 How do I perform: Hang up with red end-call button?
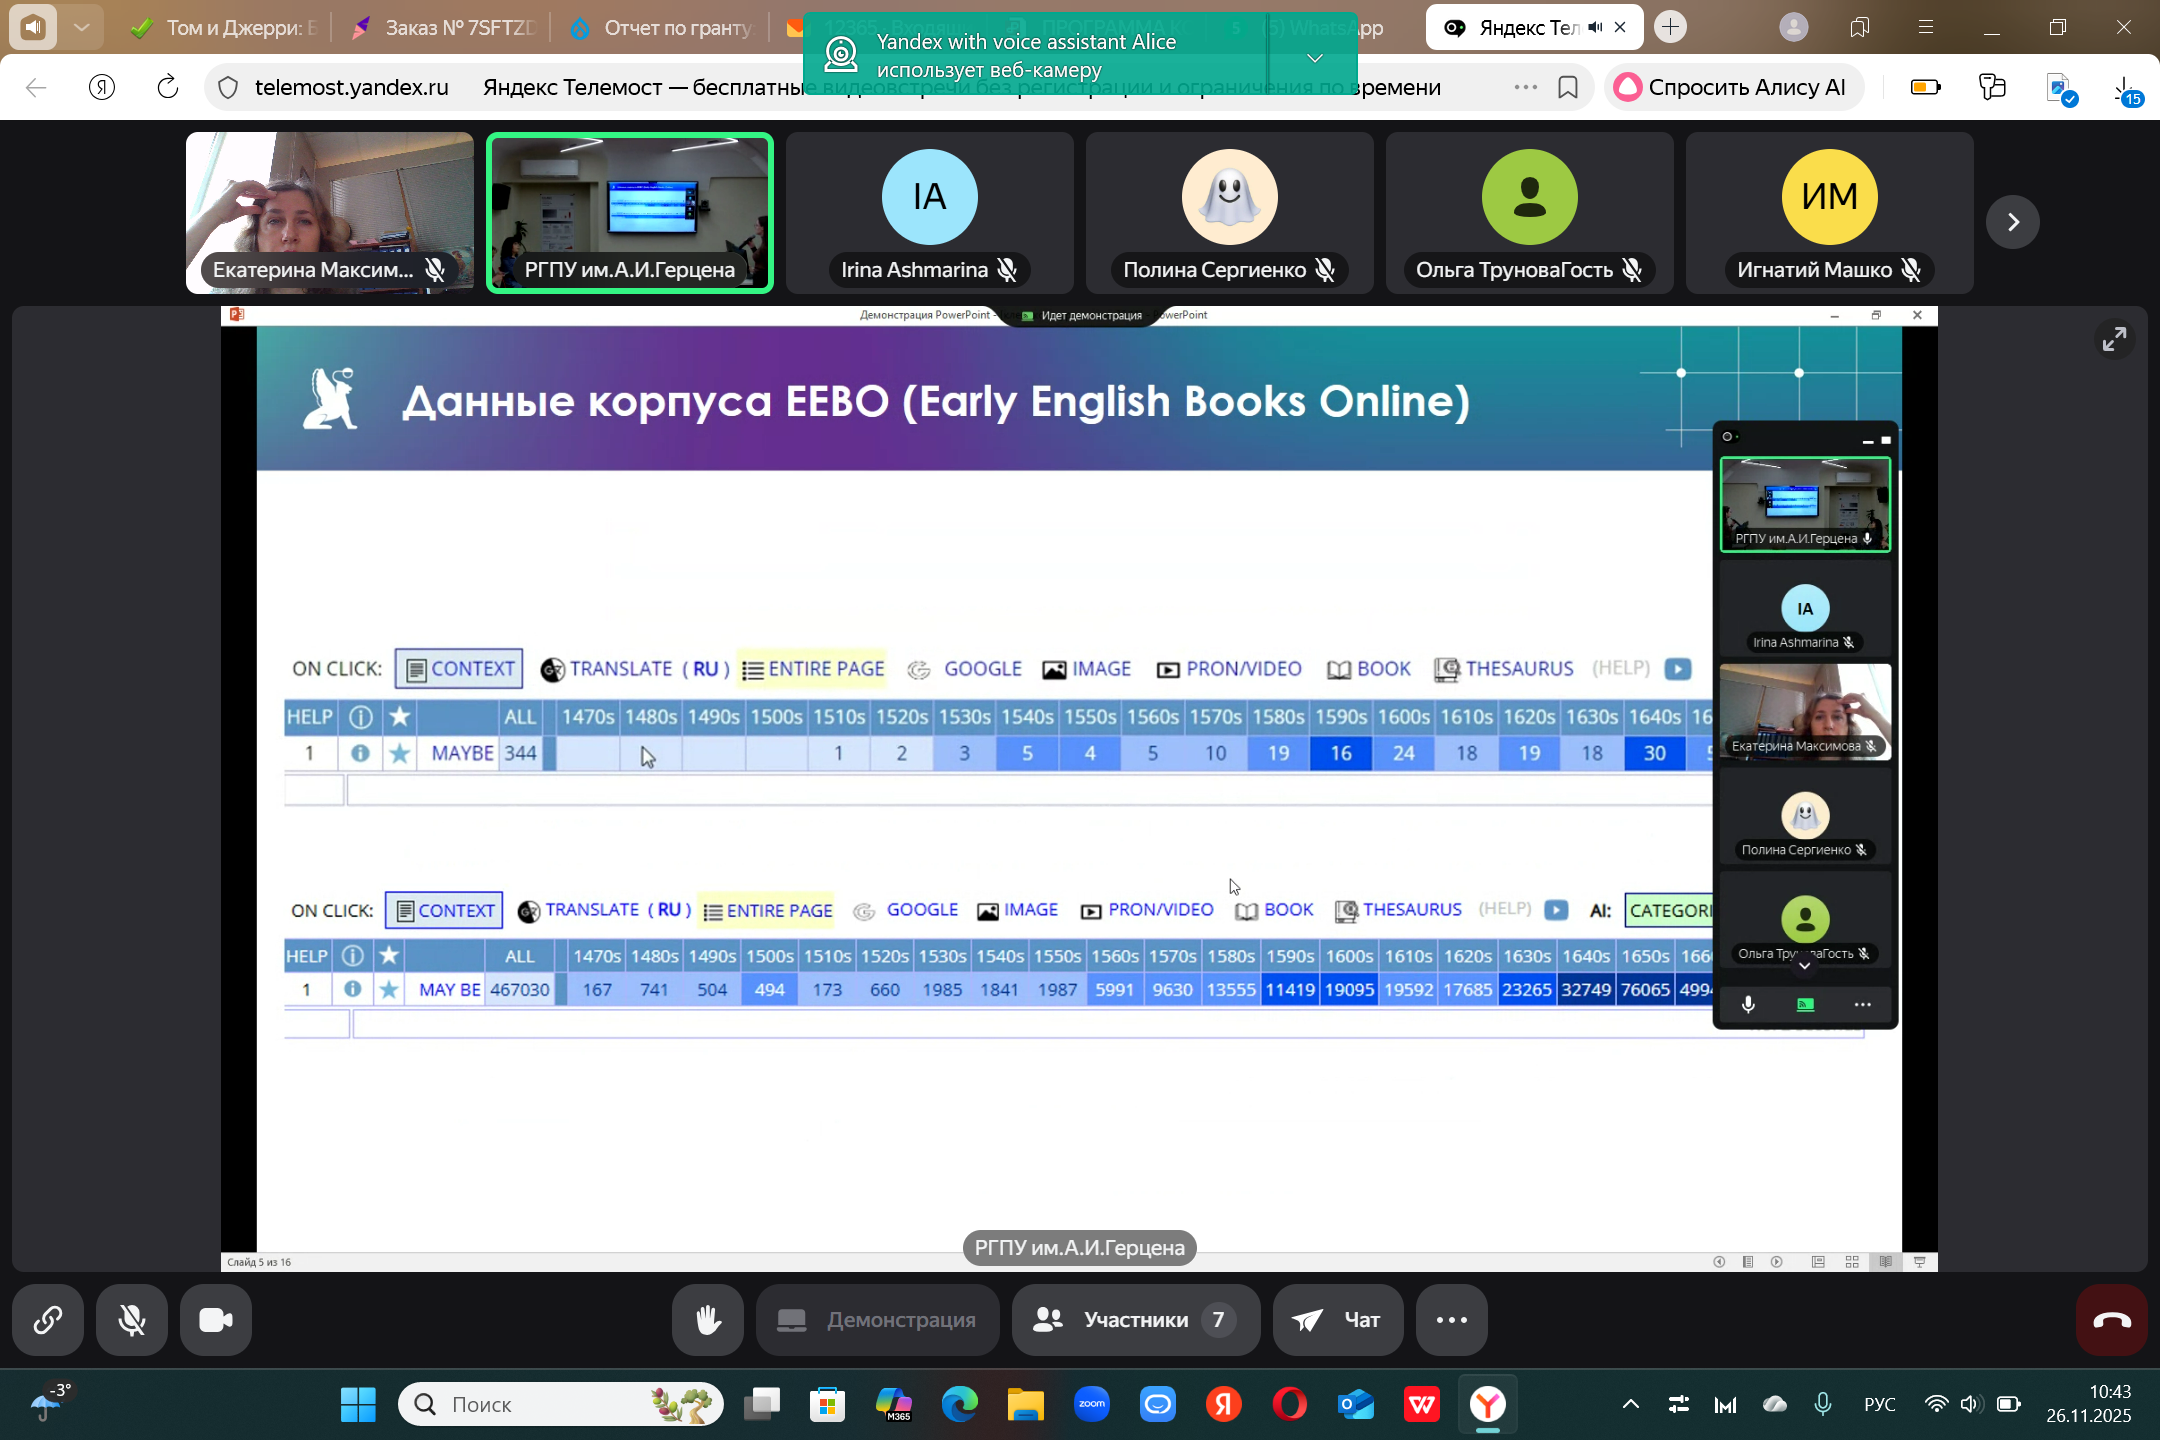(2111, 1320)
